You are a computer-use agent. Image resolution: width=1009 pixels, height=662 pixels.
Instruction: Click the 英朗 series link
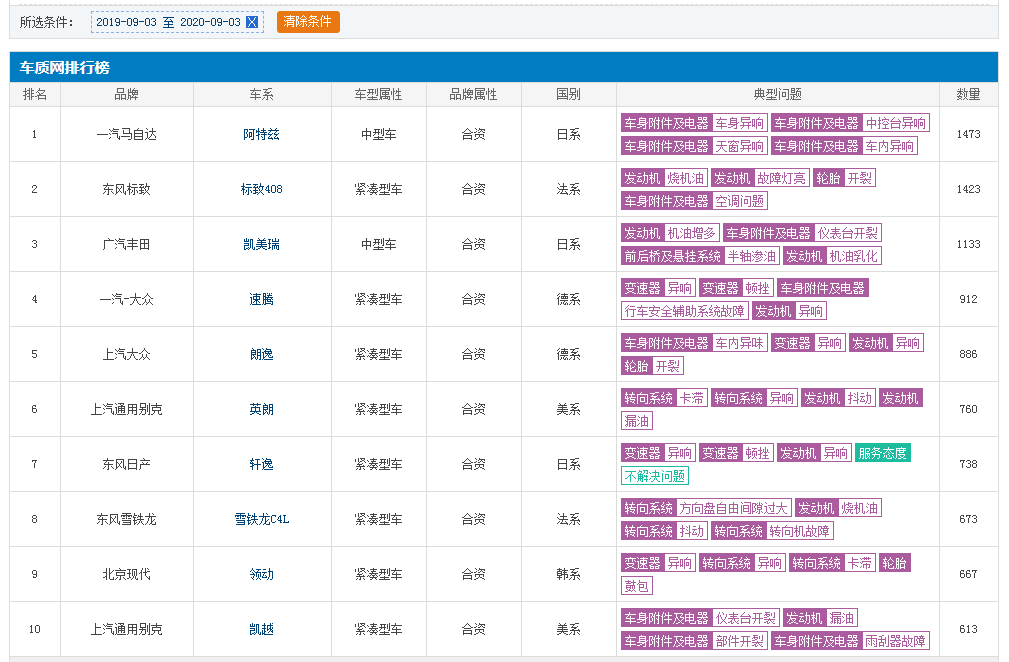(x=261, y=409)
